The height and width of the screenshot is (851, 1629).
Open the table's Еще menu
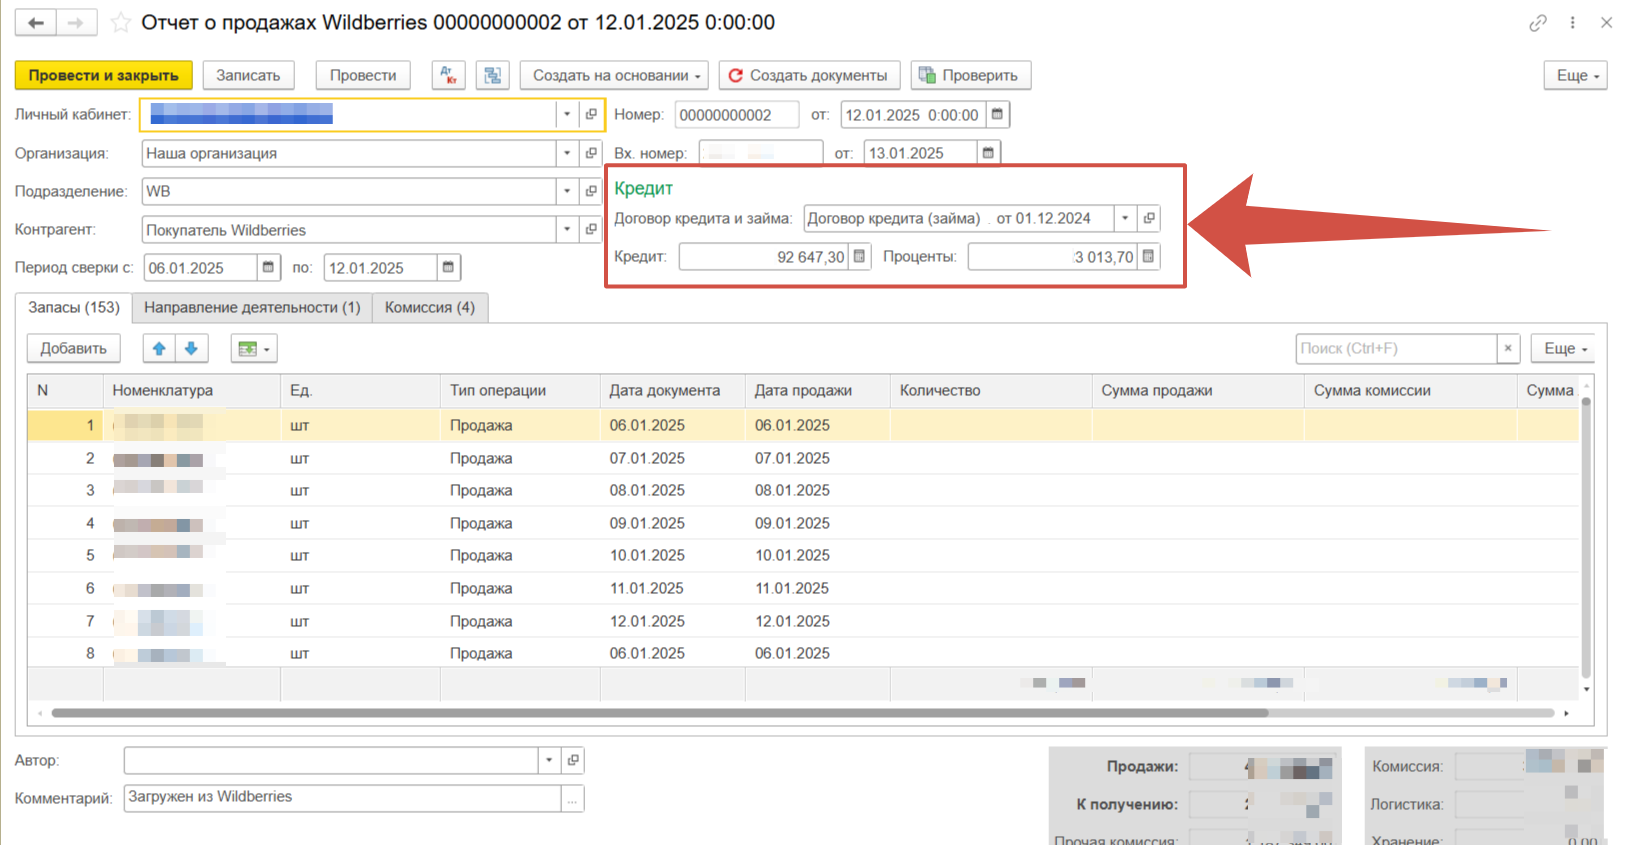click(x=1564, y=348)
